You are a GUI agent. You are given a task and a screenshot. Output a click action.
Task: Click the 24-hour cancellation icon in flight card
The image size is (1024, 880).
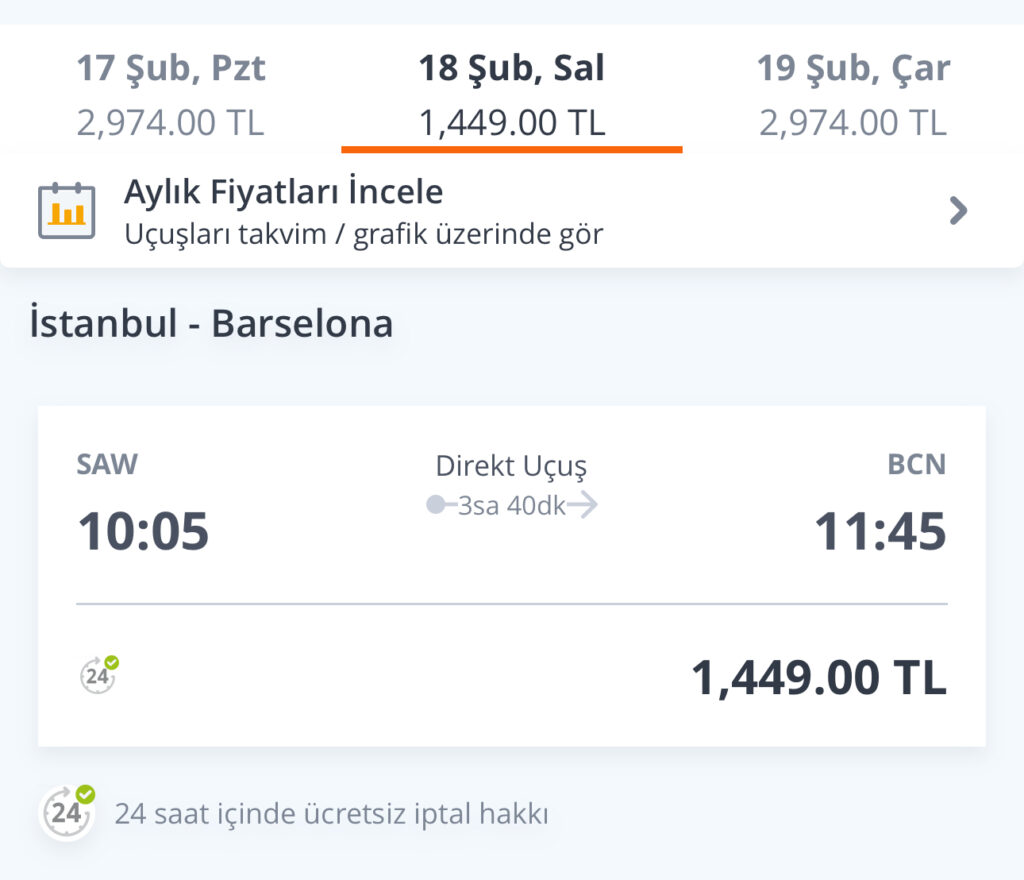[99, 675]
